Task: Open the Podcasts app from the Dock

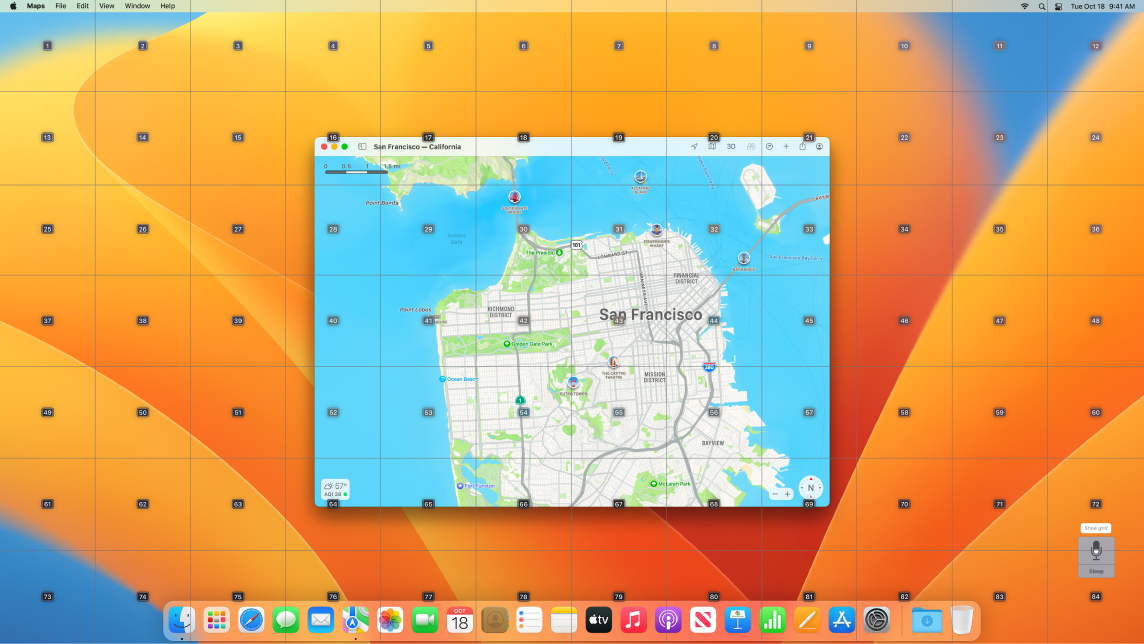Action: [x=668, y=620]
